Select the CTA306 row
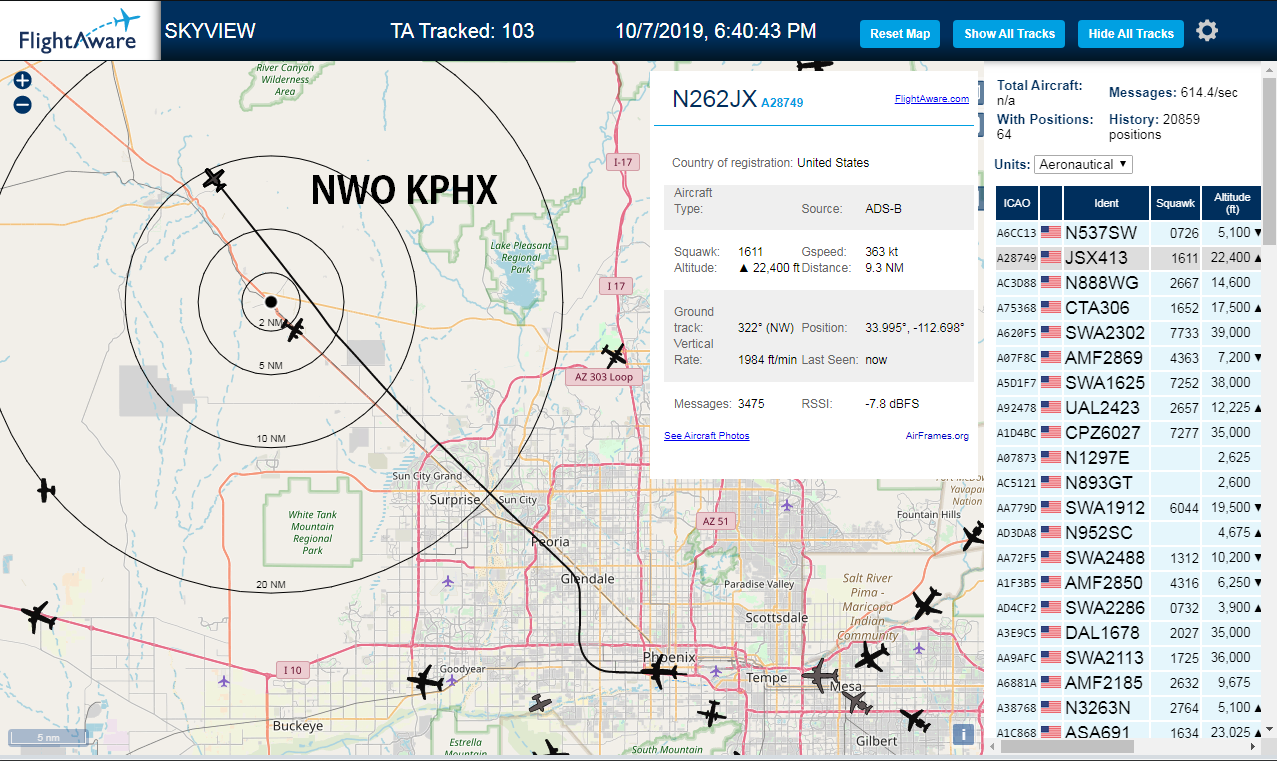This screenshot has height=761, width=1277. [x=1129, y=307]
